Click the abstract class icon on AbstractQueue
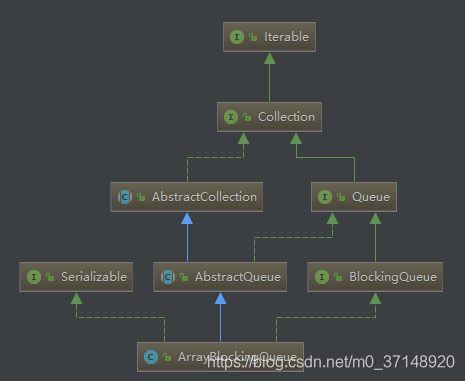 click(168, 277)
